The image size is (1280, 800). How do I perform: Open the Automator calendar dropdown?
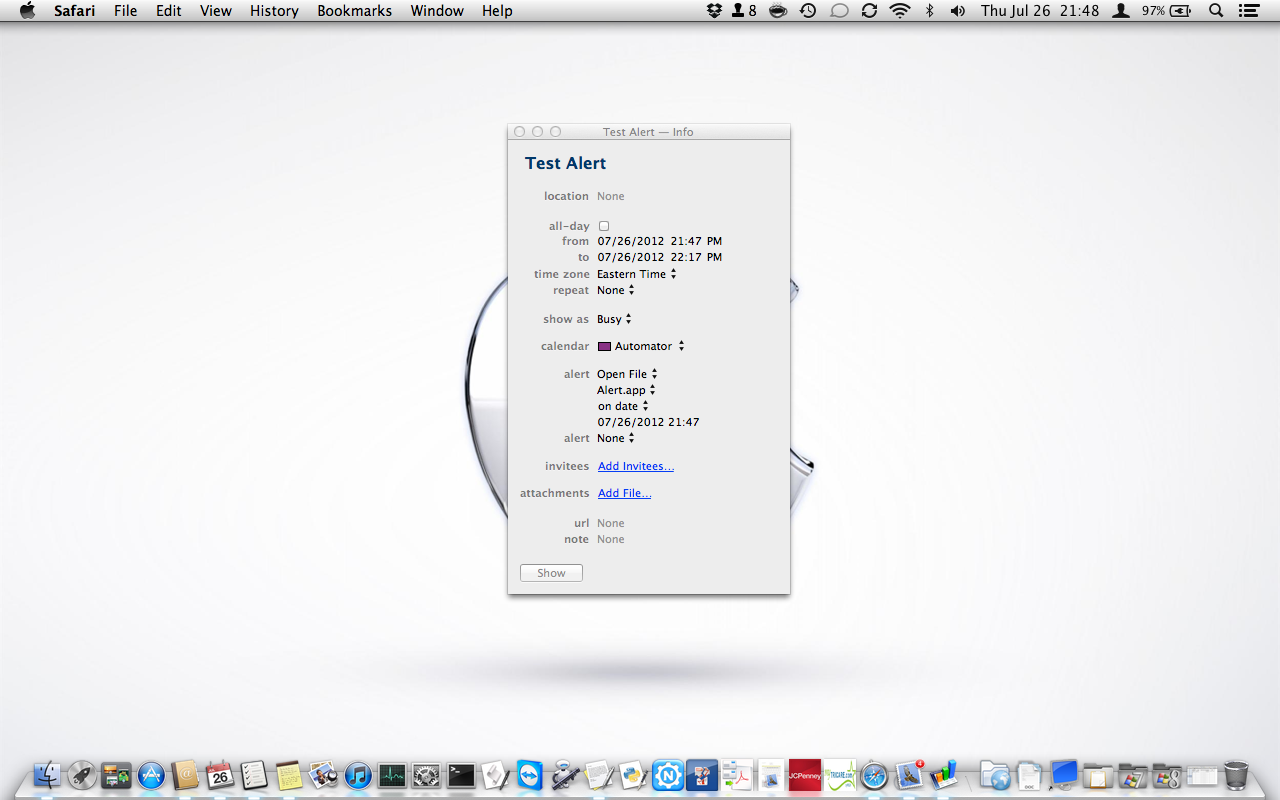click(641, 346)
